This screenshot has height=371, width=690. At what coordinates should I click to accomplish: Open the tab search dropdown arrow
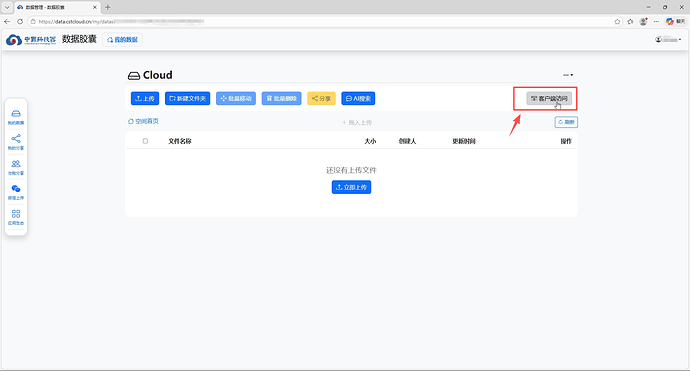point(7,7)
